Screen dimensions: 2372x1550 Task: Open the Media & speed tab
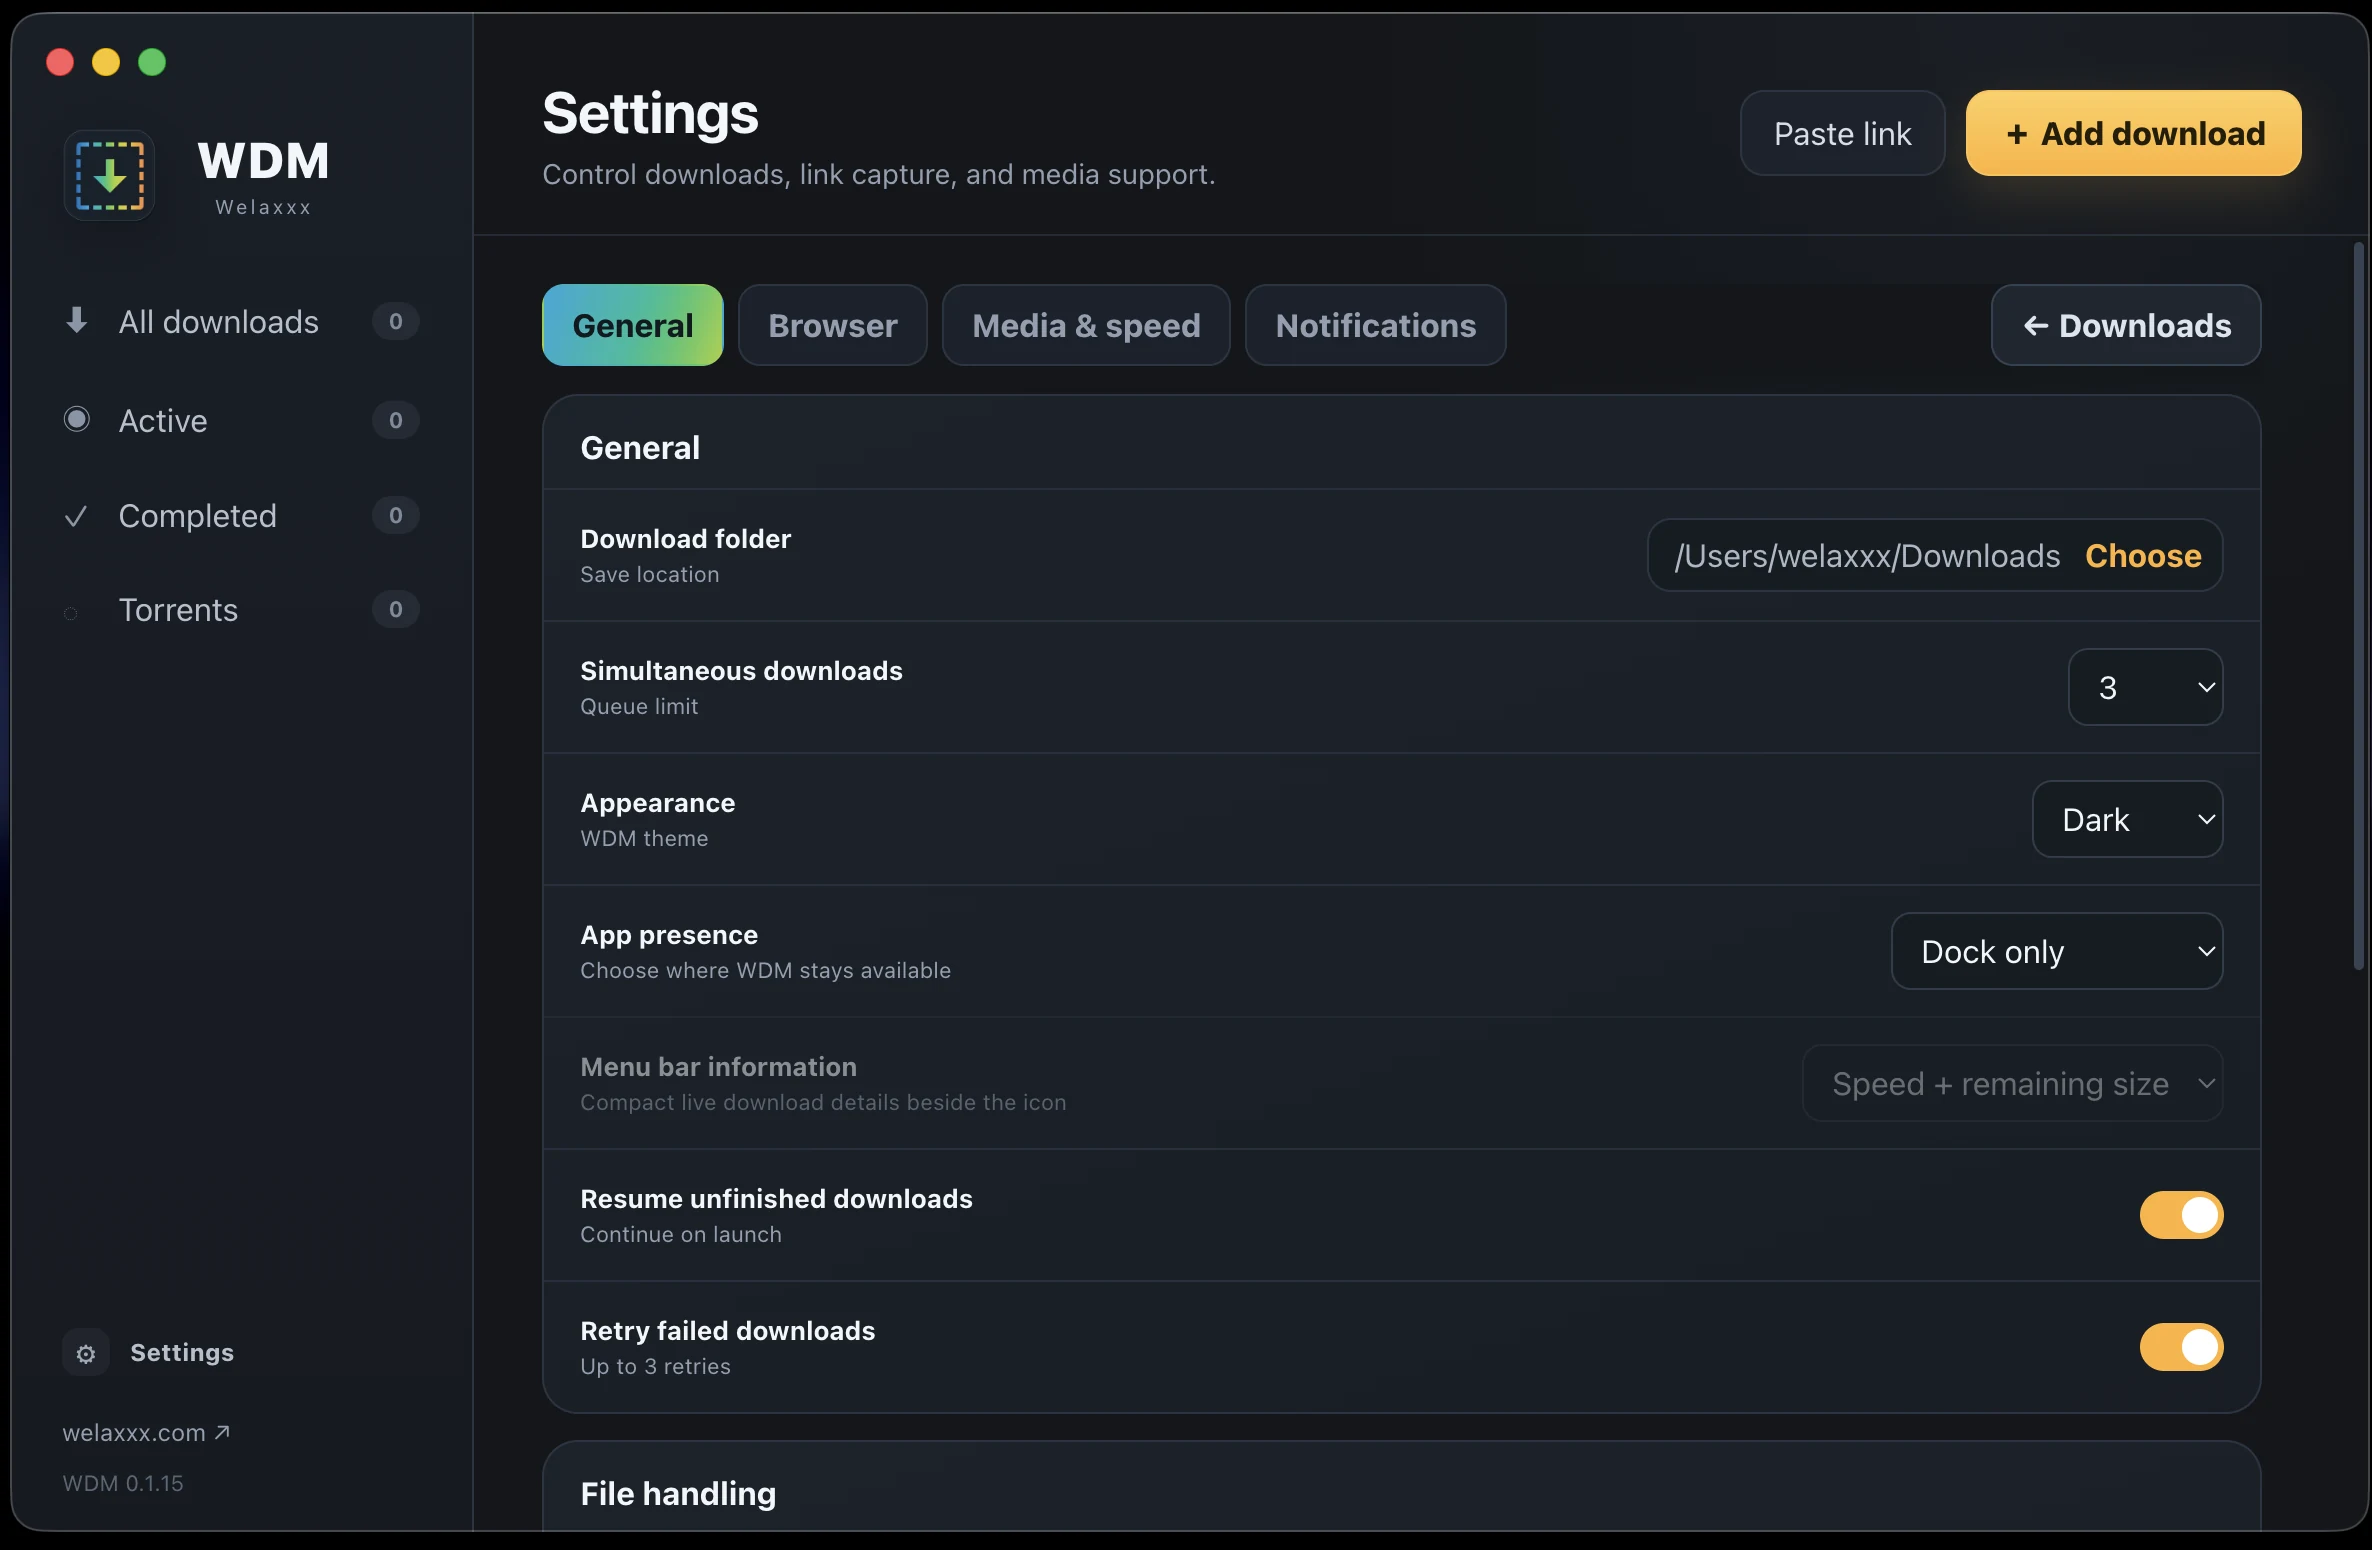tap(1086, 325)
